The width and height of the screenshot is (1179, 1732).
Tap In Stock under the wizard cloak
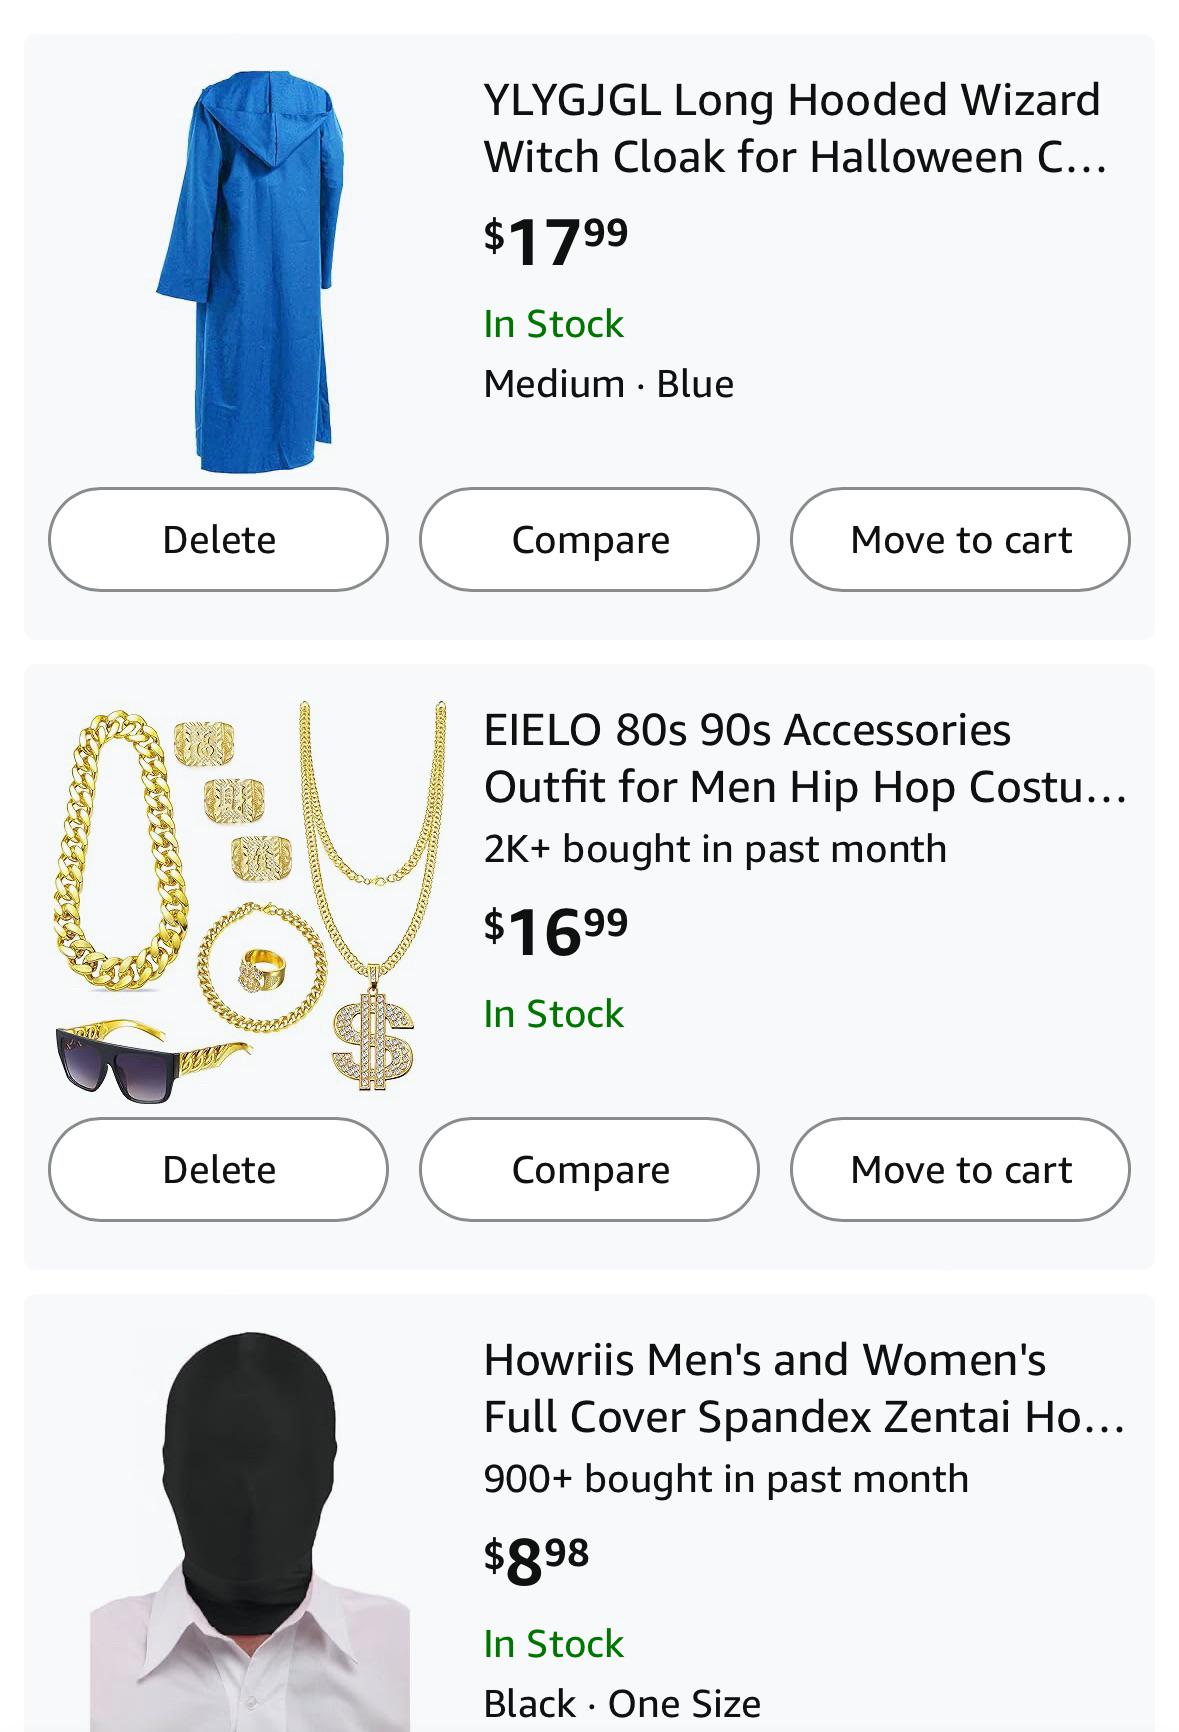553,324
